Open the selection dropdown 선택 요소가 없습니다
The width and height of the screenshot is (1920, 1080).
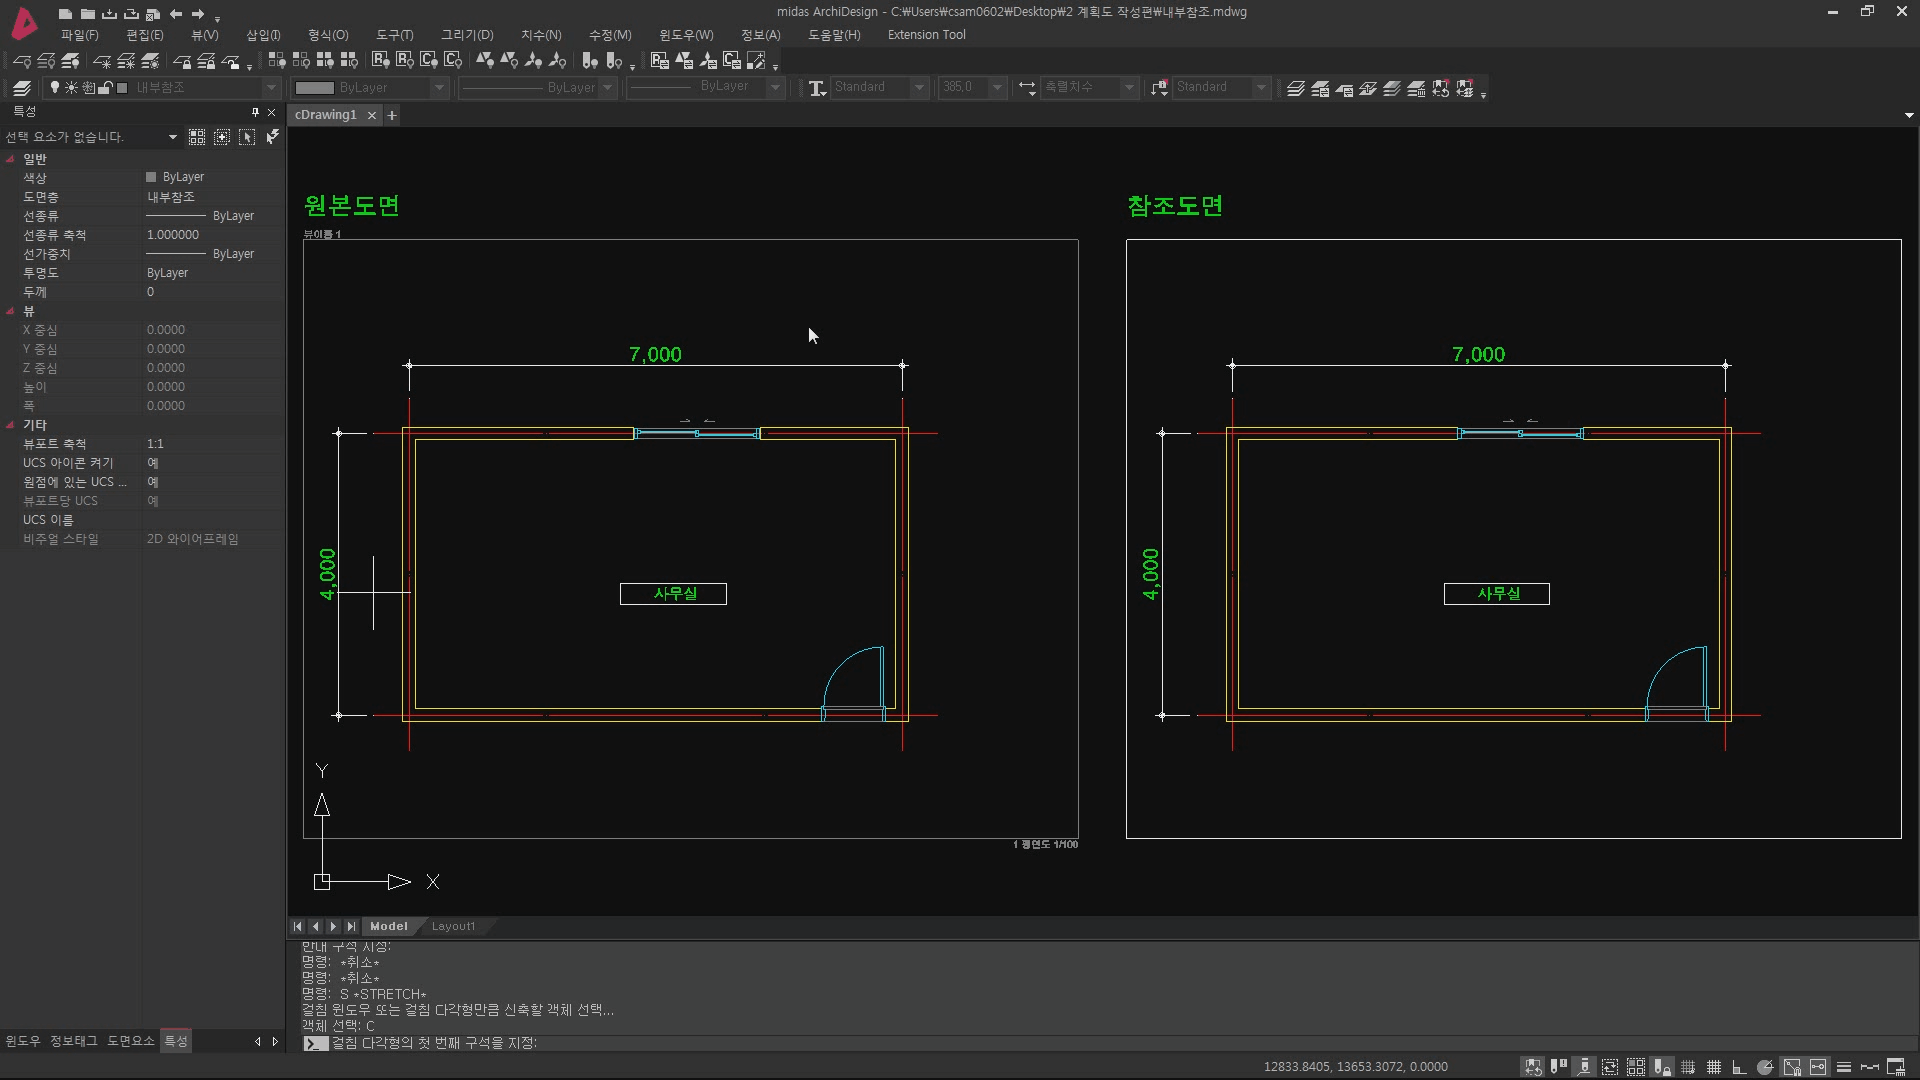click(91, 137)
